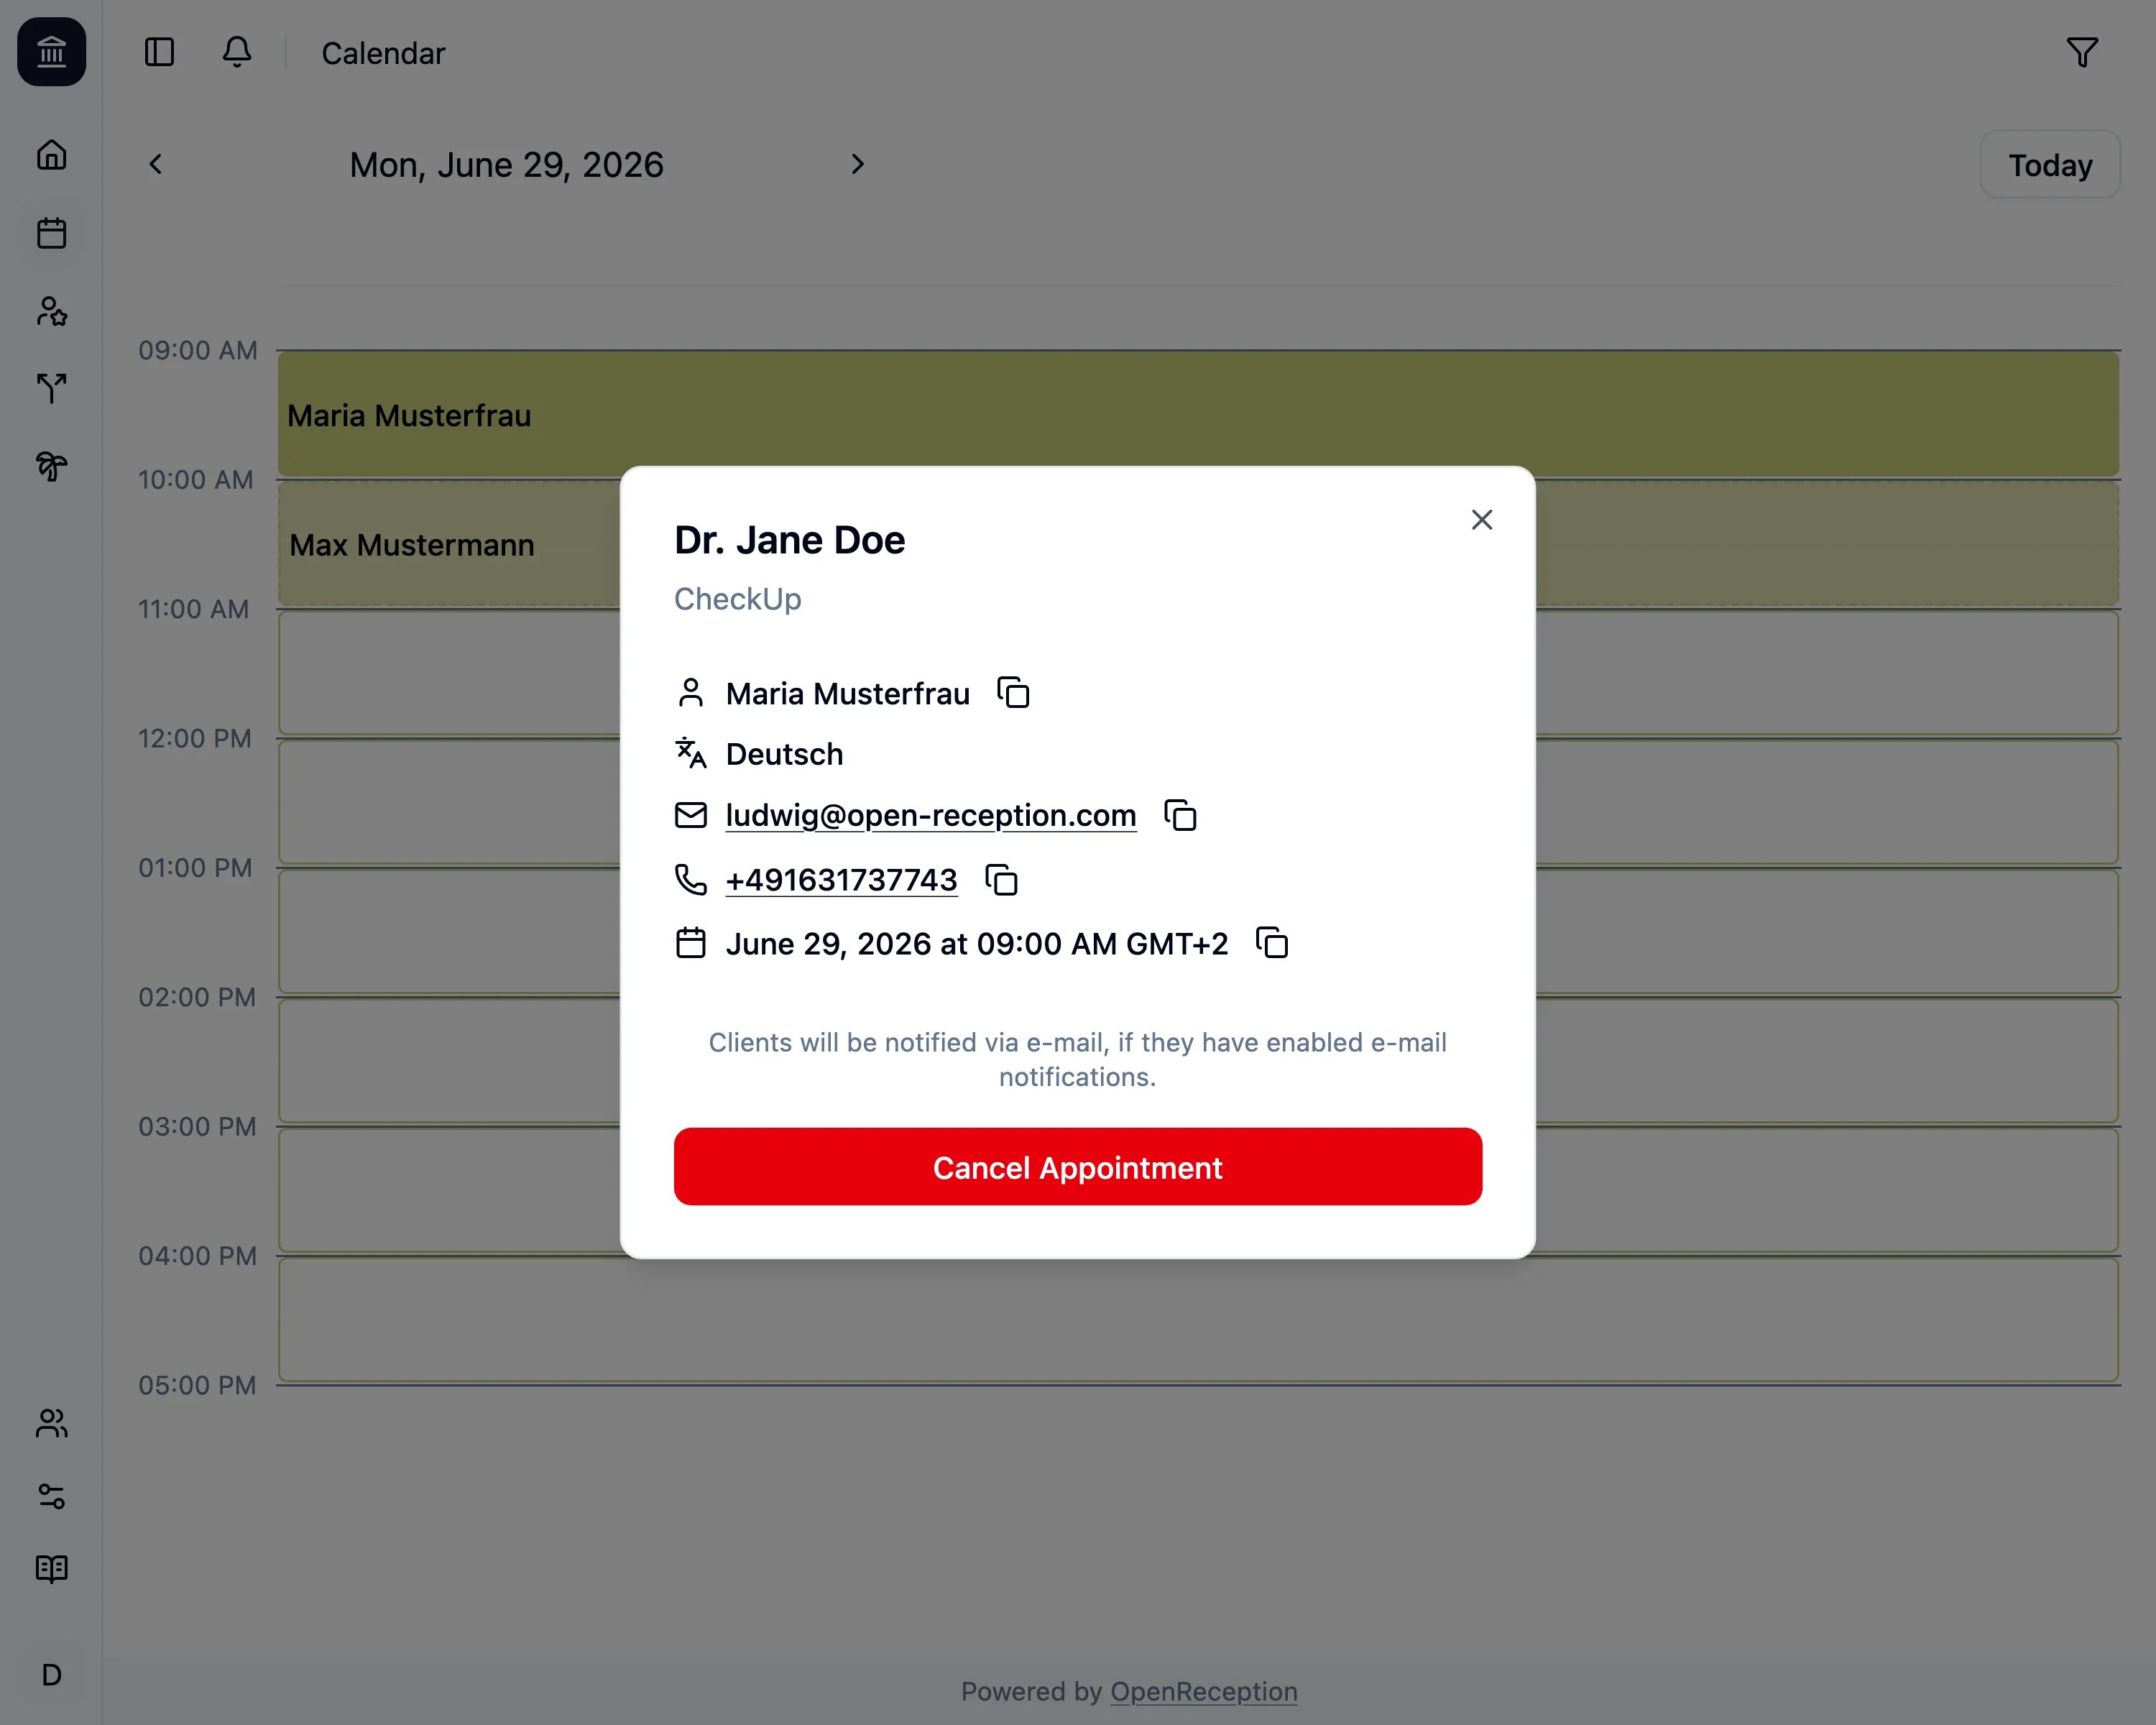Image resolution: width=2156 pixels, height=1725 pixels.
Task: Click the 05:00 PM time label
Action: click(197, 1385)
